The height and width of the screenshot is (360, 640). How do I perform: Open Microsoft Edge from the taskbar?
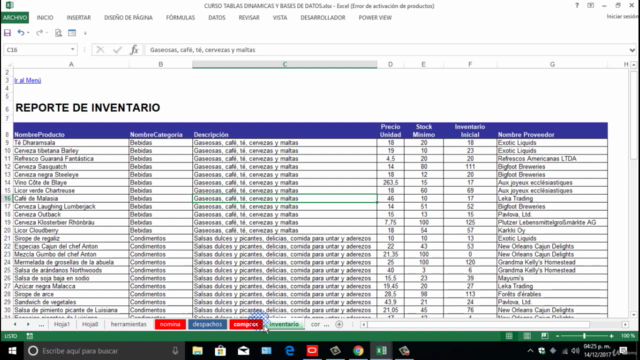tap(289, 351)
